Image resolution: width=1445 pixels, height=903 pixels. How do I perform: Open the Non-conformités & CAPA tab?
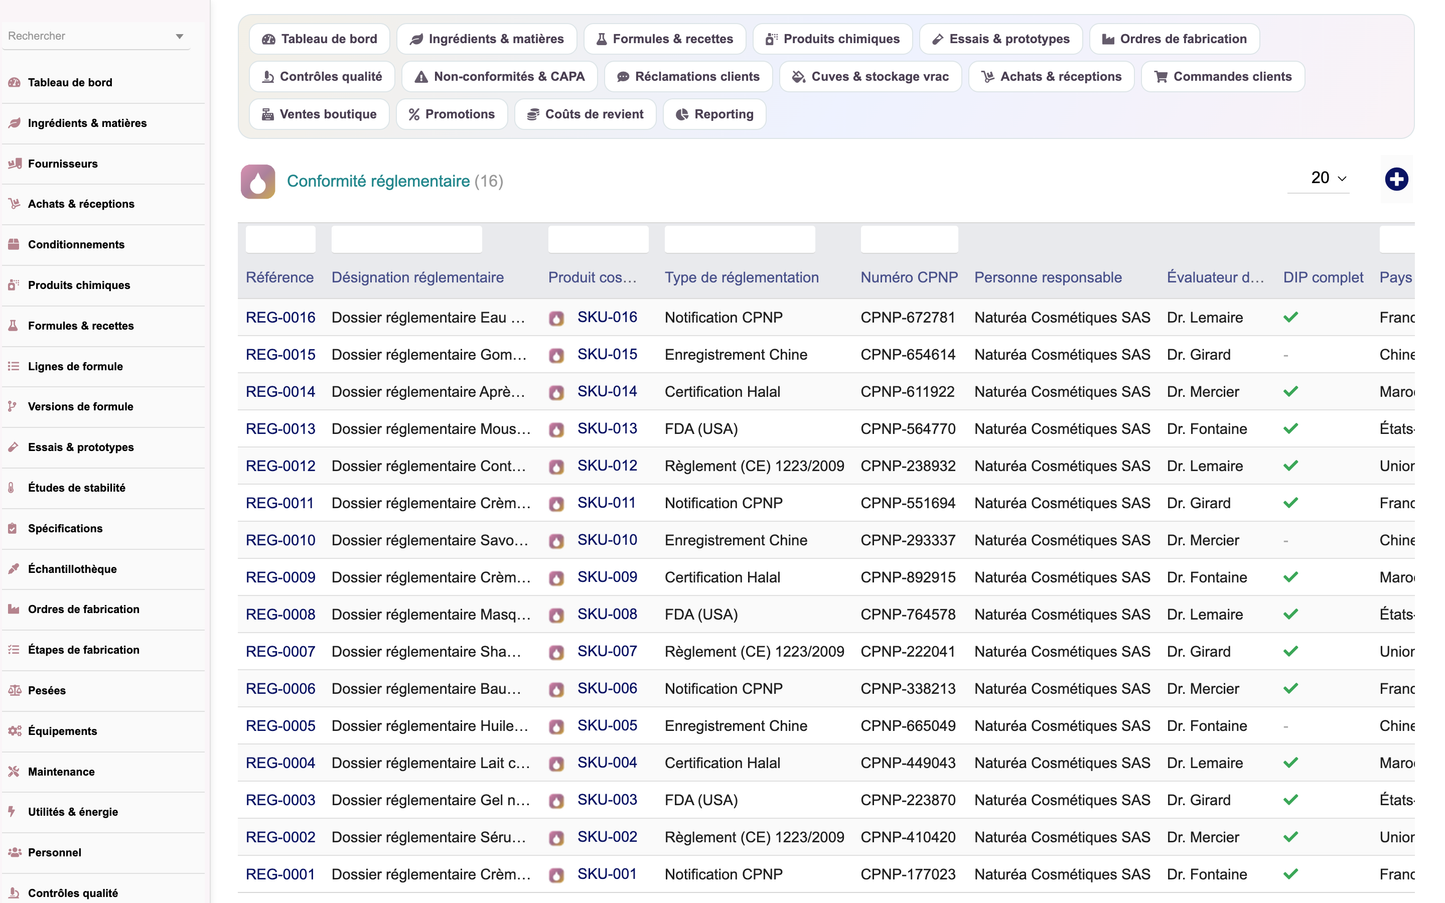(x=500, y=77)
